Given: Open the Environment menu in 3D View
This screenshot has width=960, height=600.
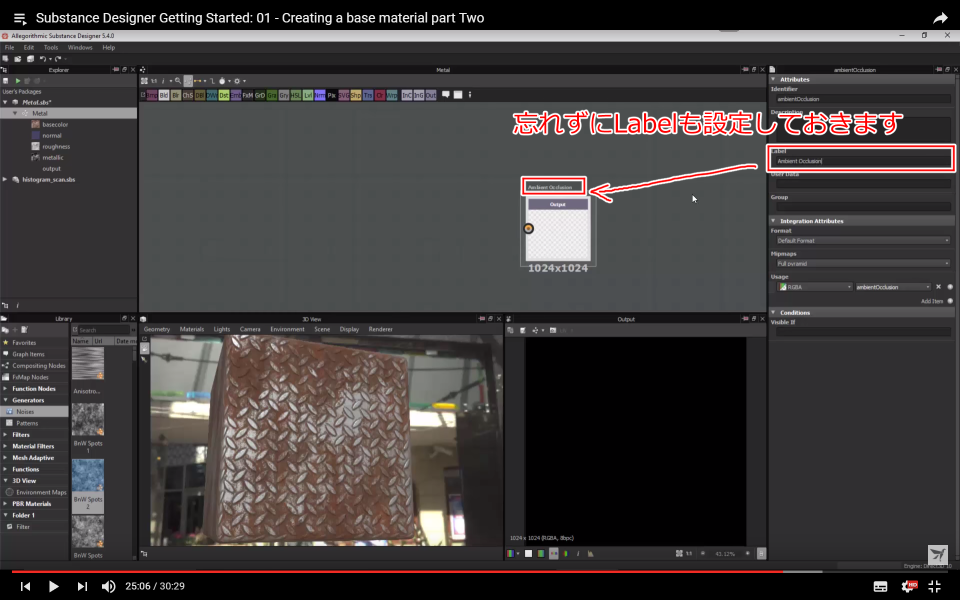Looking at the screenshot, I should [x=287, y=329].
